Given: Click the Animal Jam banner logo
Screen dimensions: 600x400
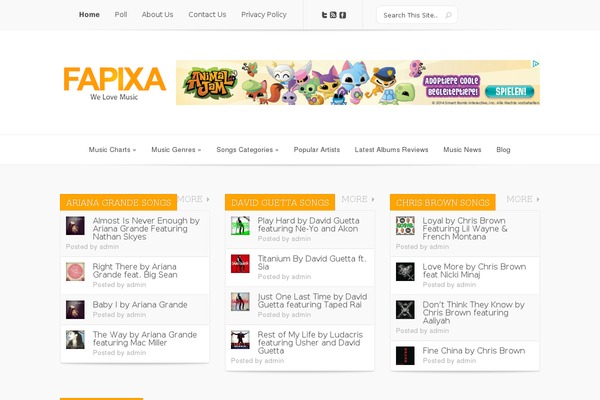Looking at the screenshot, I should [209, 83].
